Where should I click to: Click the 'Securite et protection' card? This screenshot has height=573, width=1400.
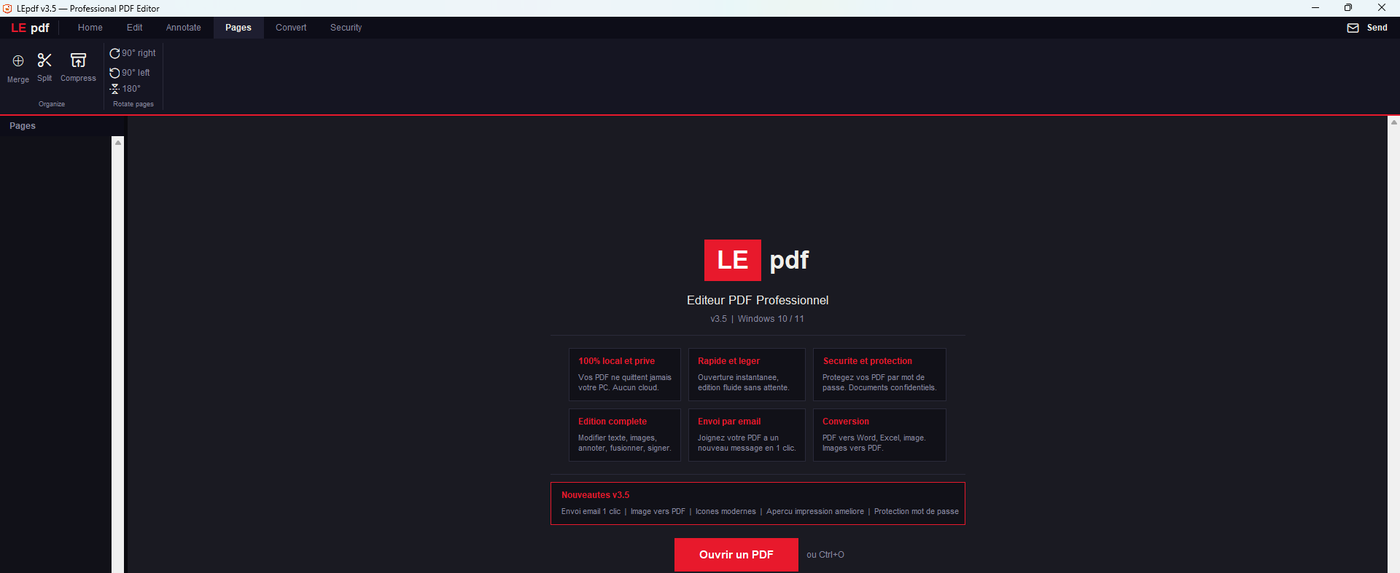(879, 374)
